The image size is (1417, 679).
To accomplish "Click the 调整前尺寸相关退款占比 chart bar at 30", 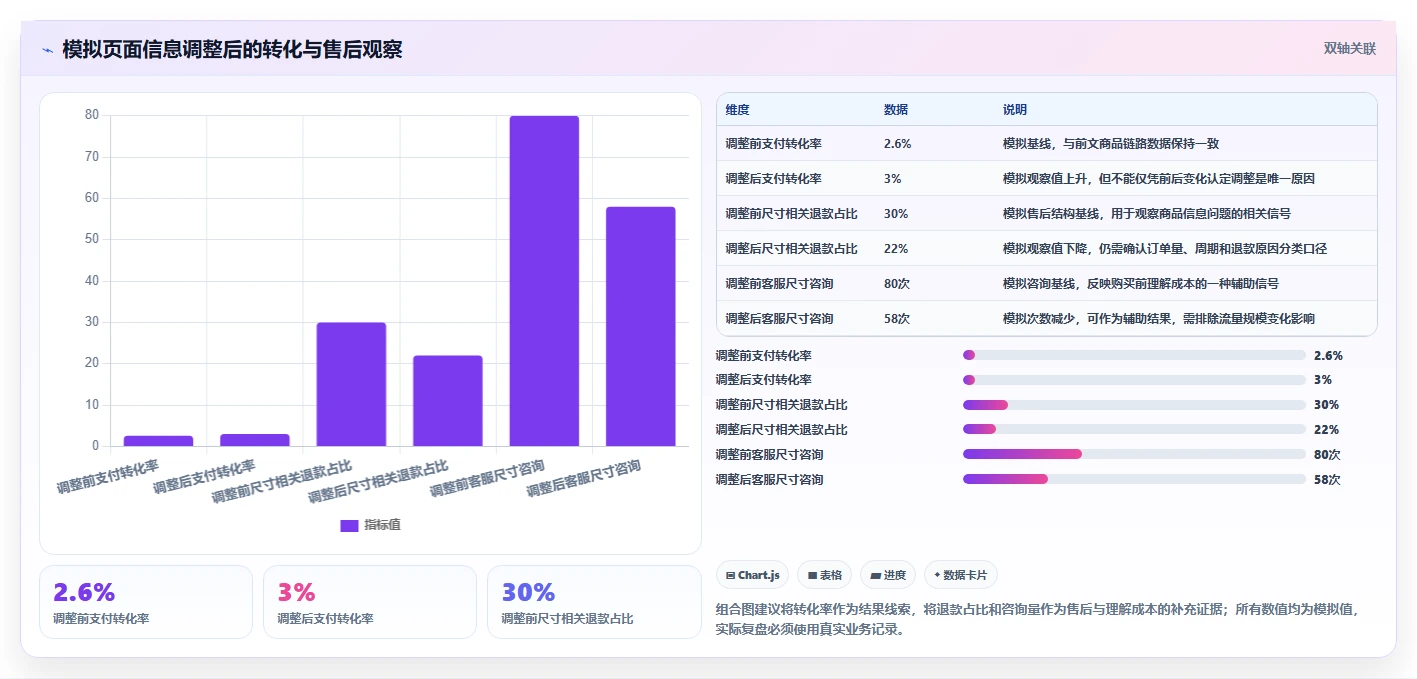I will (351, 384).
